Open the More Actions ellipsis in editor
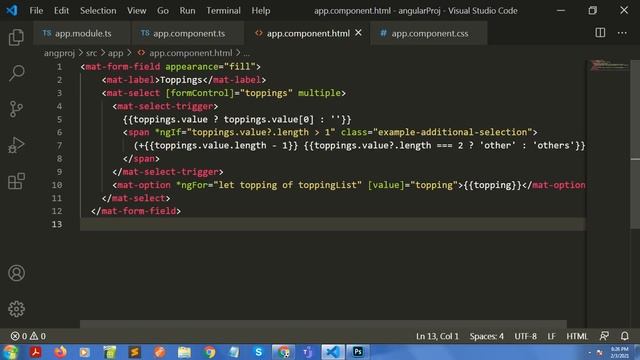Screen dimensions: 640x360 pyautogui.click(x=622, y=33)
